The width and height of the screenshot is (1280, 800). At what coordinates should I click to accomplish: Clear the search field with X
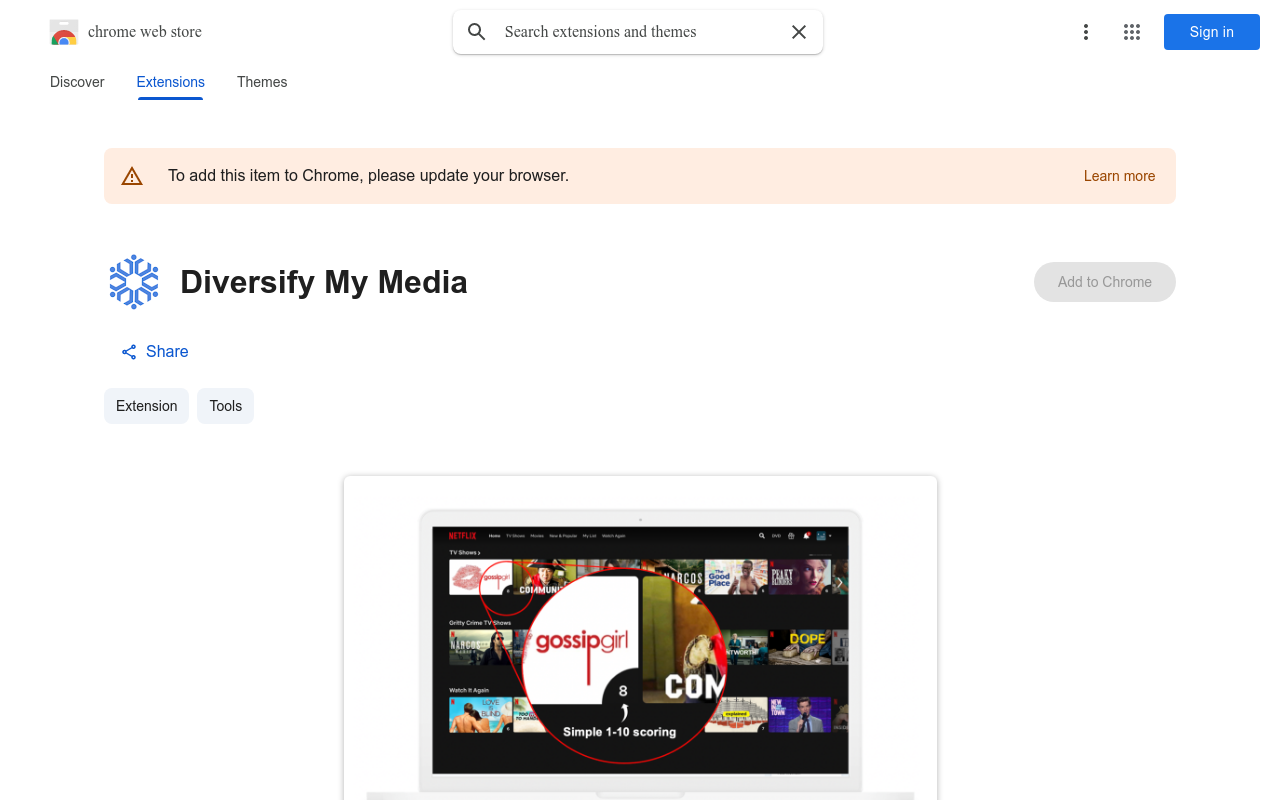point(799,32)
